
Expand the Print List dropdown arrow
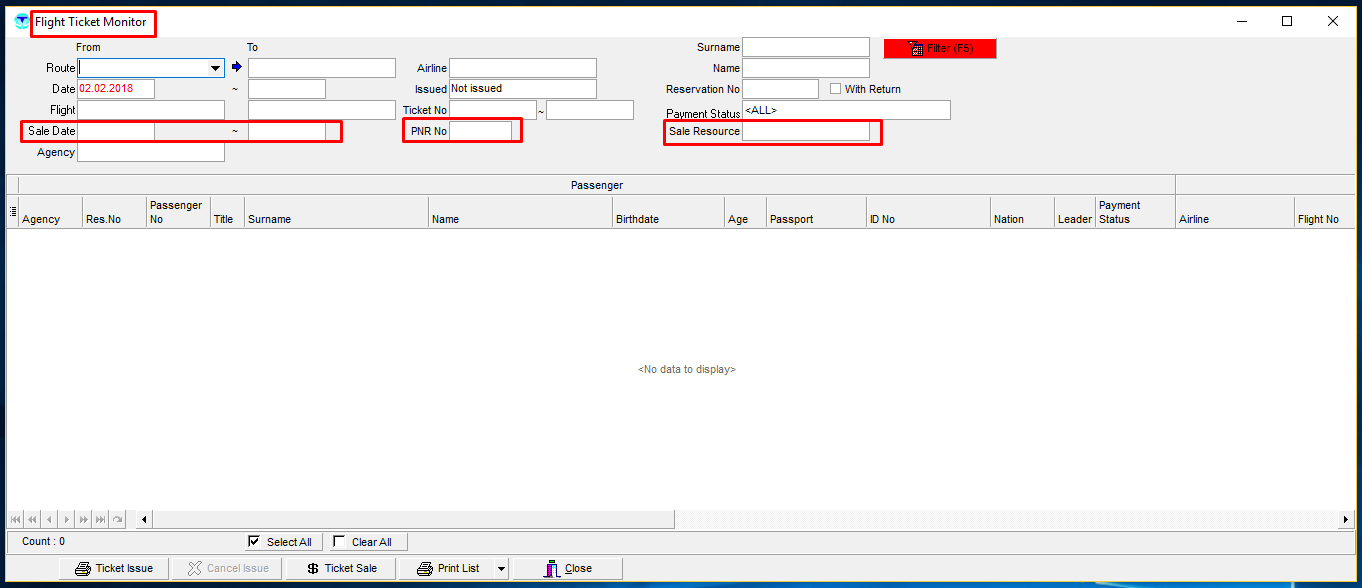coord(500,569)
